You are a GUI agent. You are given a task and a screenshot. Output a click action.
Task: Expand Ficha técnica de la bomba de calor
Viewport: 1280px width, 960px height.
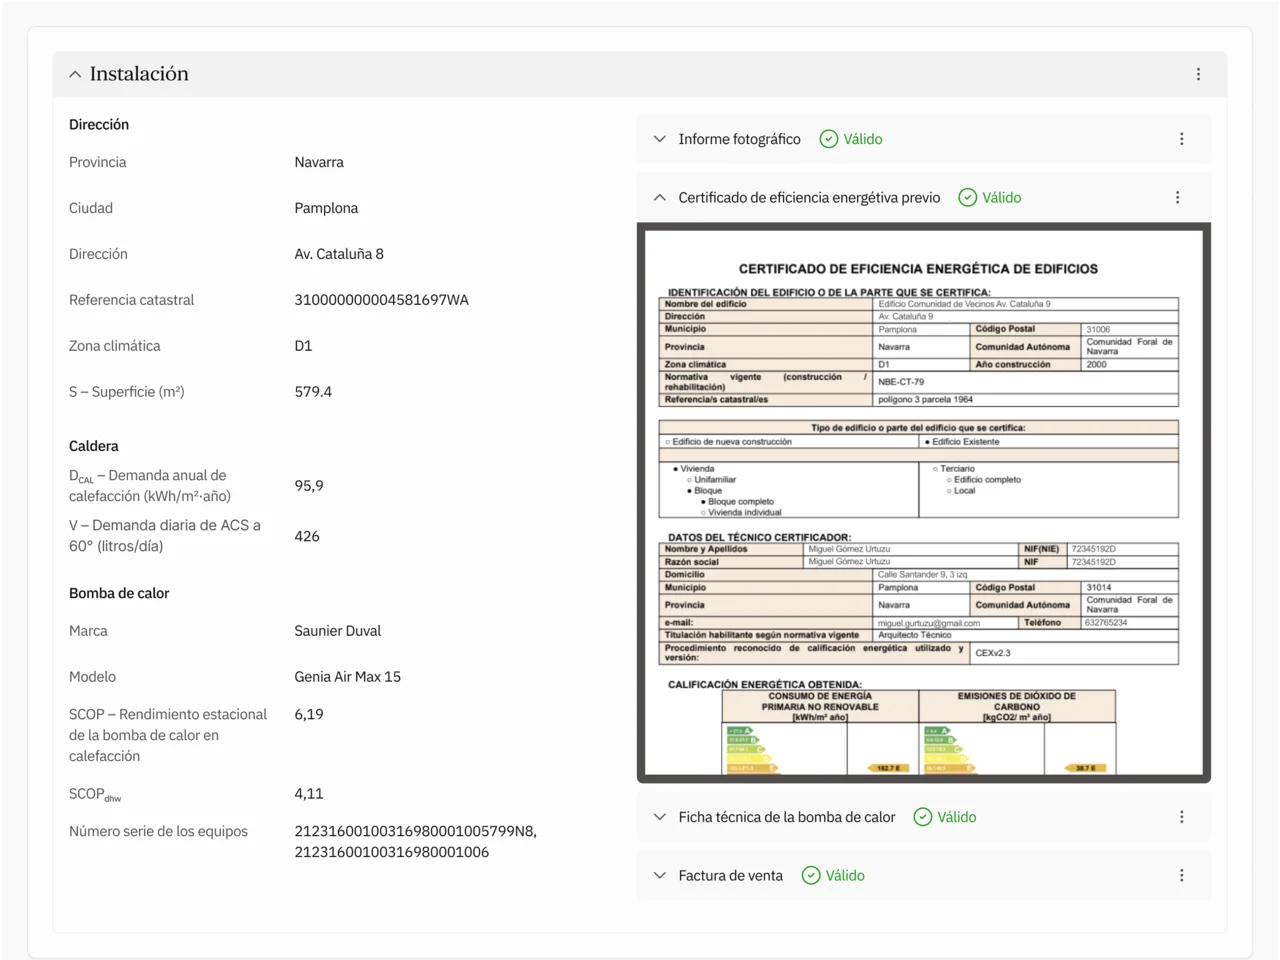[x=660, y=817]
